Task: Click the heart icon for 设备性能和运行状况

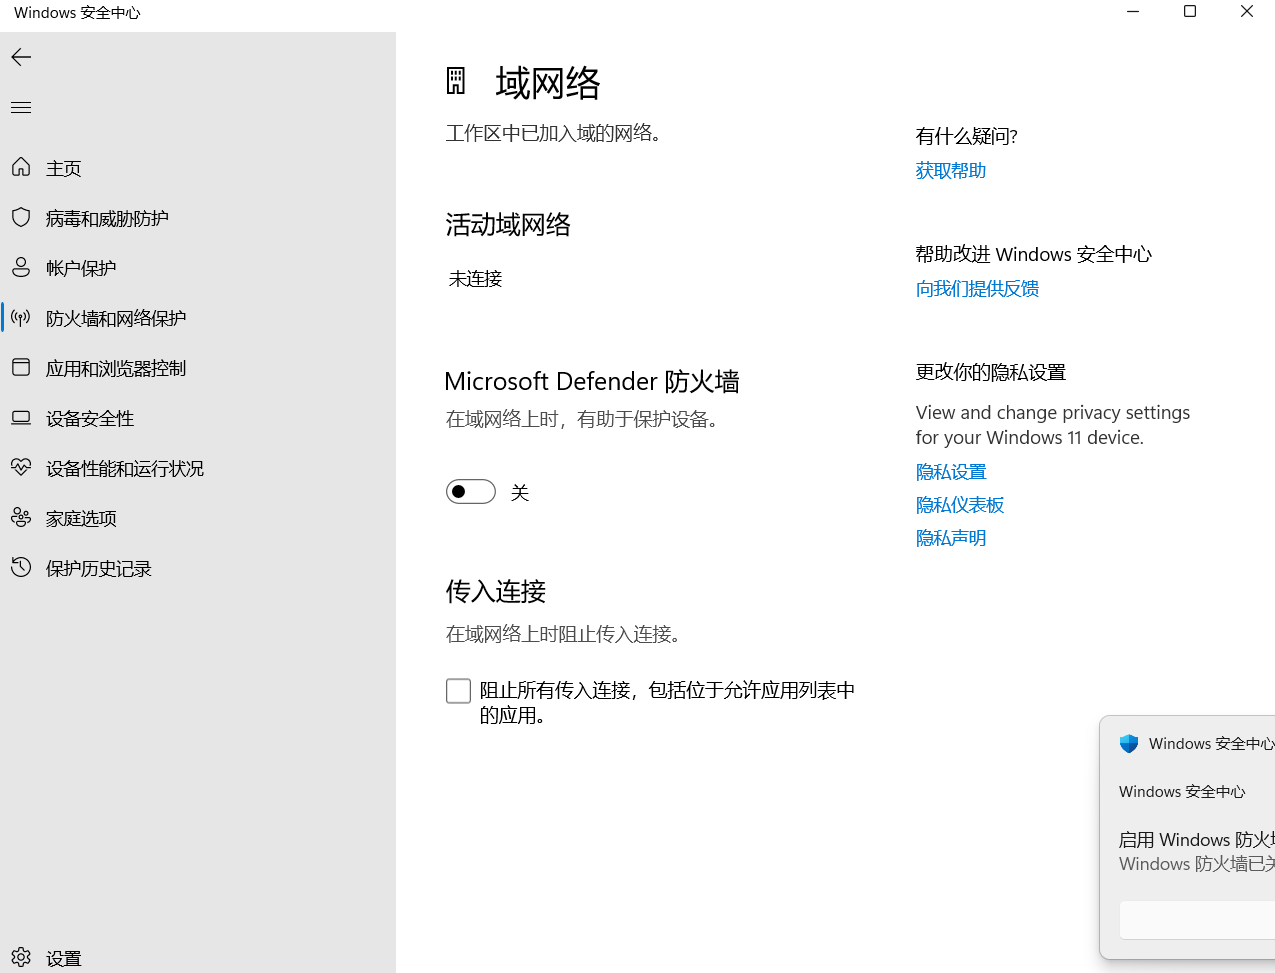Action: coord(21,467)
